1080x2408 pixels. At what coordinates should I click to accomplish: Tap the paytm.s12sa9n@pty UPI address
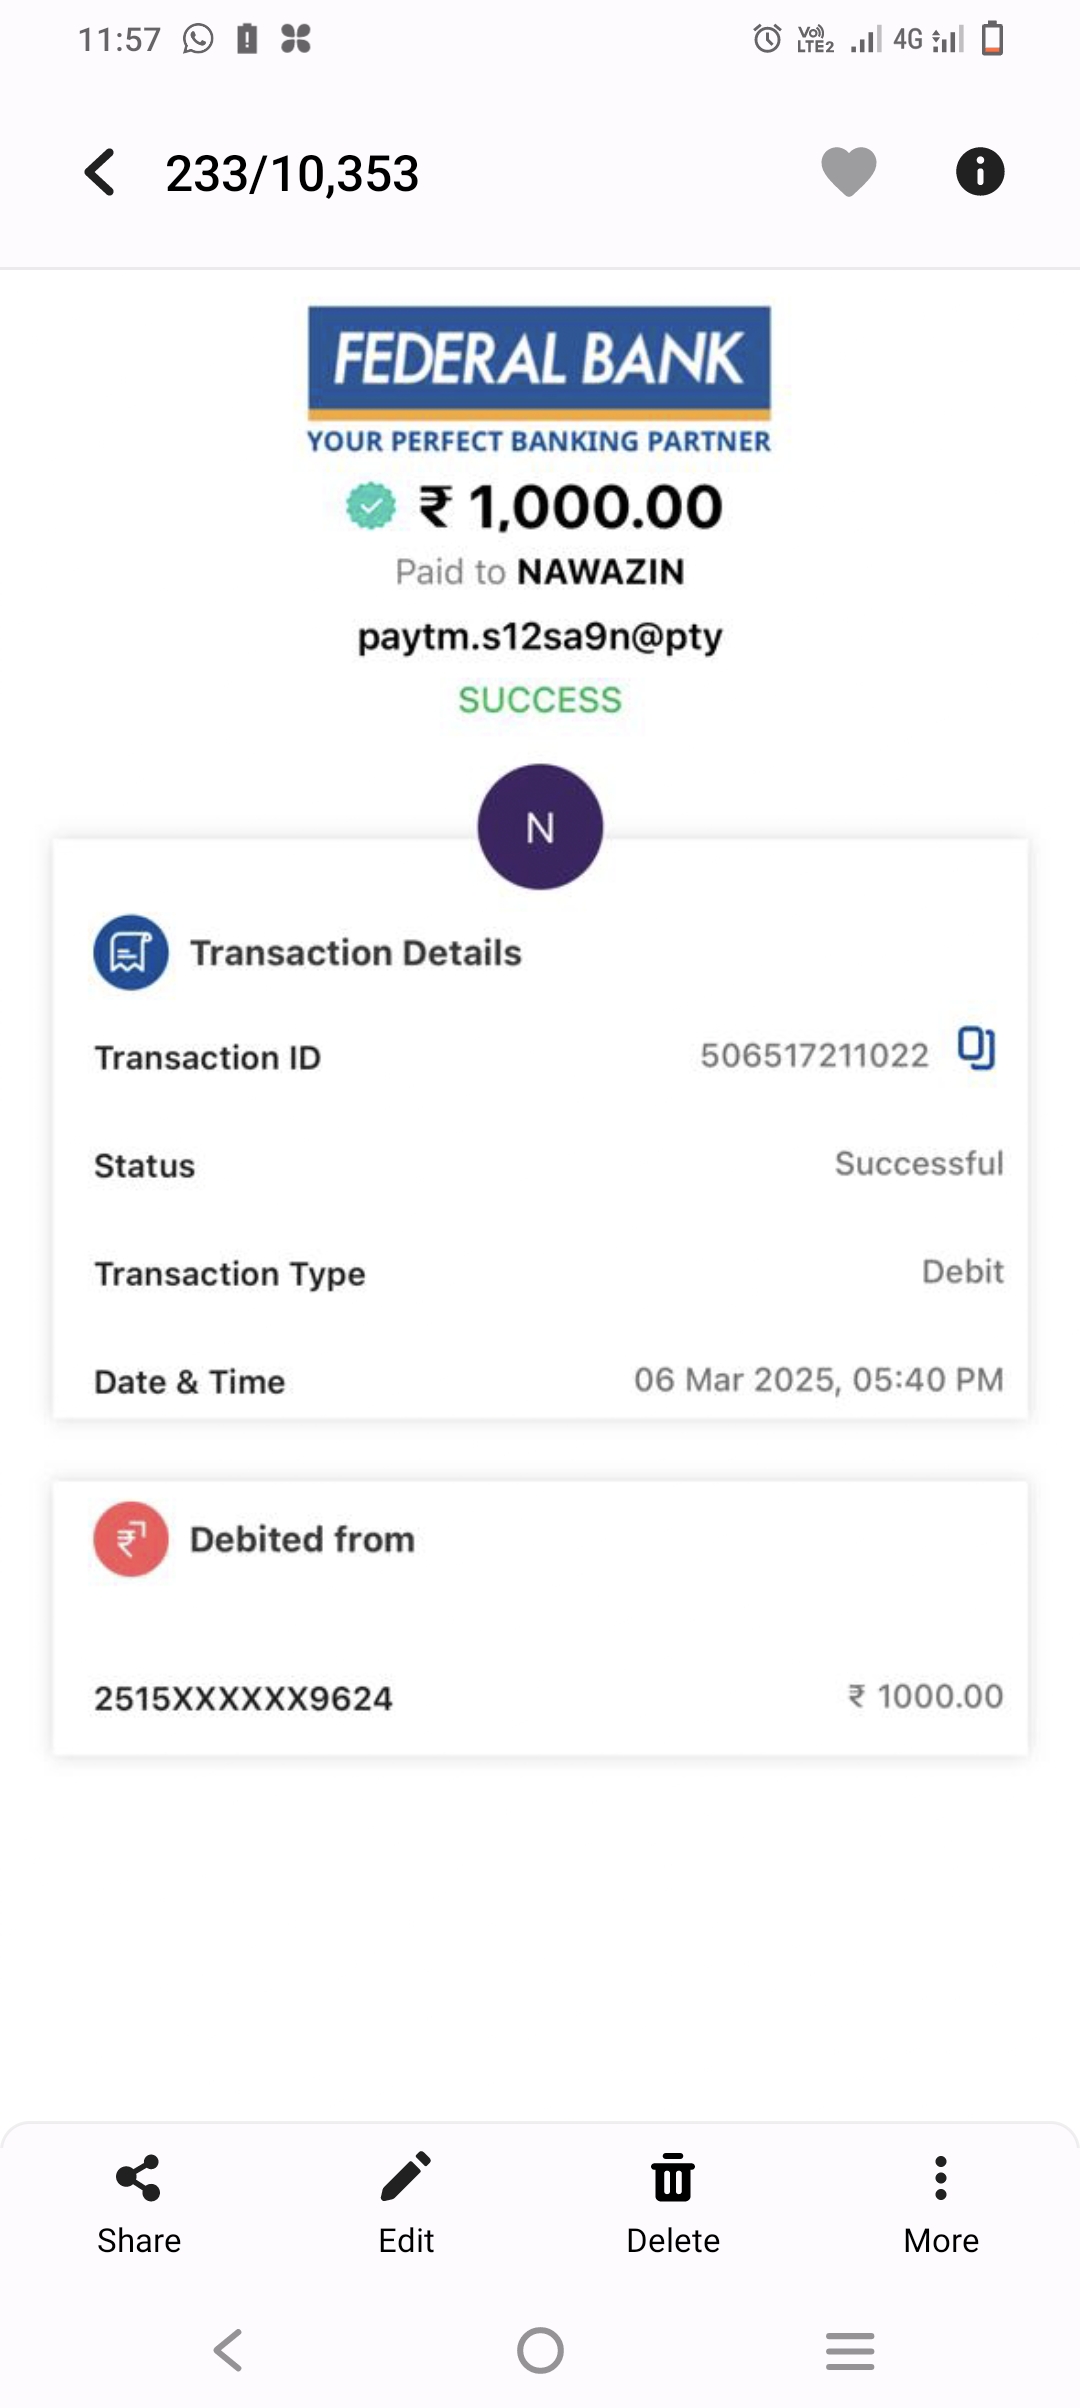coord(540,637)
